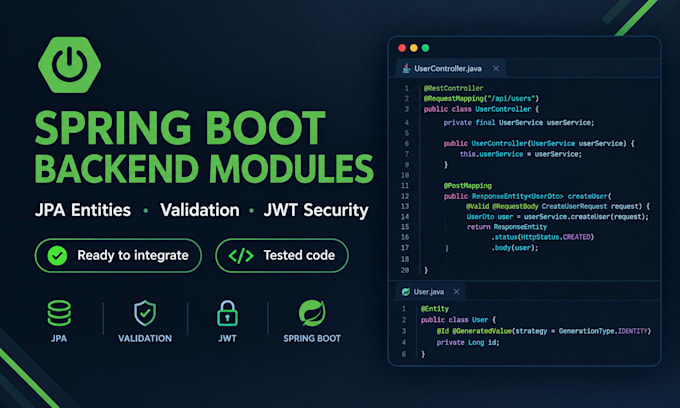Open the UserController.java tab
This screenshot has height=408, width=680.
click(x=451, y=69)
